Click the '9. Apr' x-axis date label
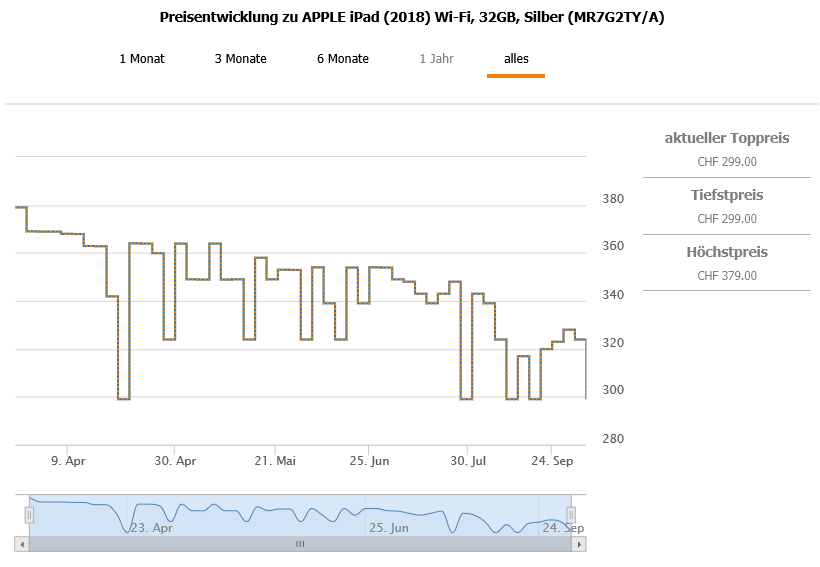 69,462
